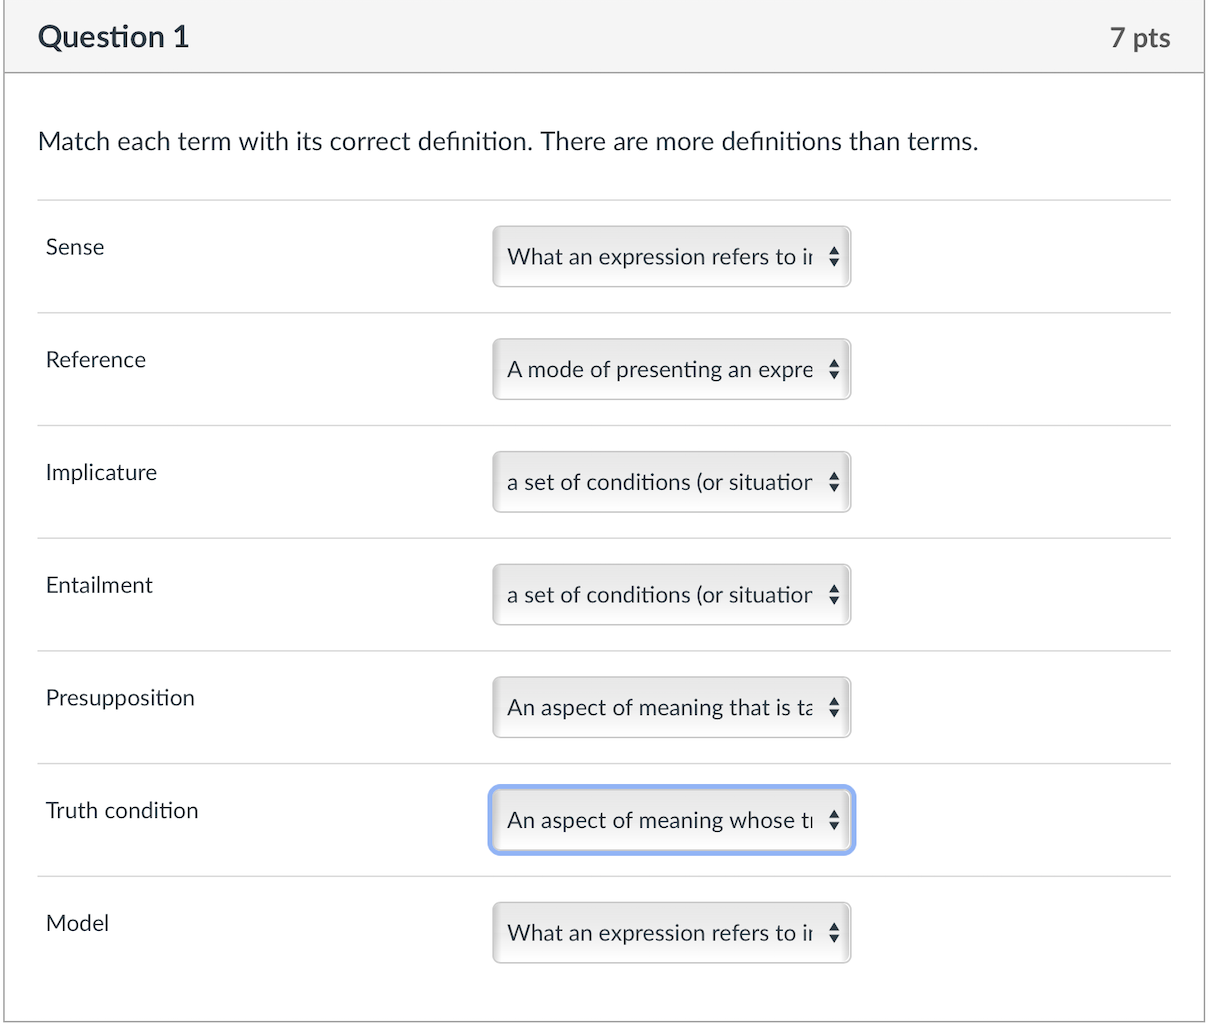Open the Implicature definition dropdown
Image resolution: width=1216 pixels, height=1024 pixels.
[x=671, y=482]
